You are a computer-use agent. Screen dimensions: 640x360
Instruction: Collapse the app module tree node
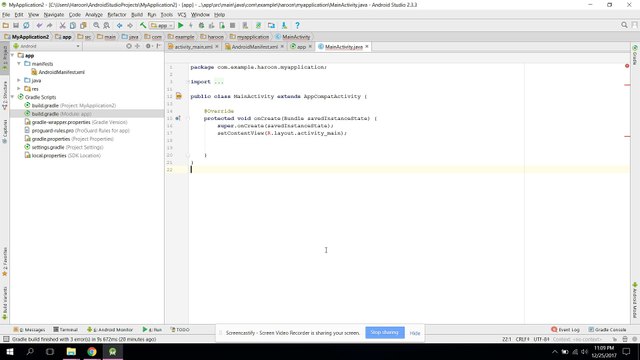12,55
